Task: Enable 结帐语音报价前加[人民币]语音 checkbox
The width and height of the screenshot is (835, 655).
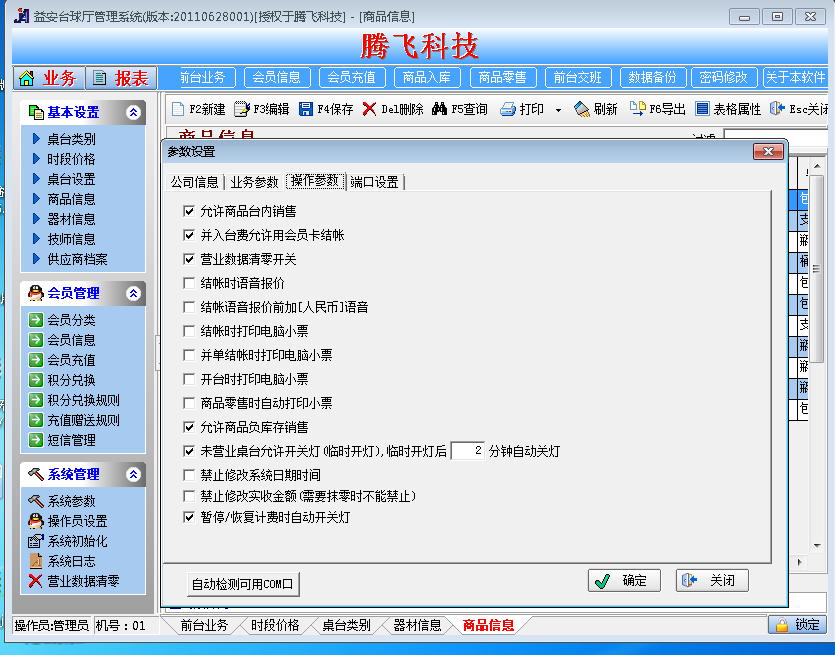Action: 189,307
